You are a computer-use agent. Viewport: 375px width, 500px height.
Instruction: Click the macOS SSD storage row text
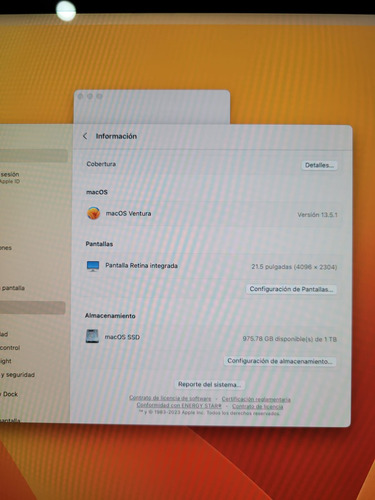point(122,337)
